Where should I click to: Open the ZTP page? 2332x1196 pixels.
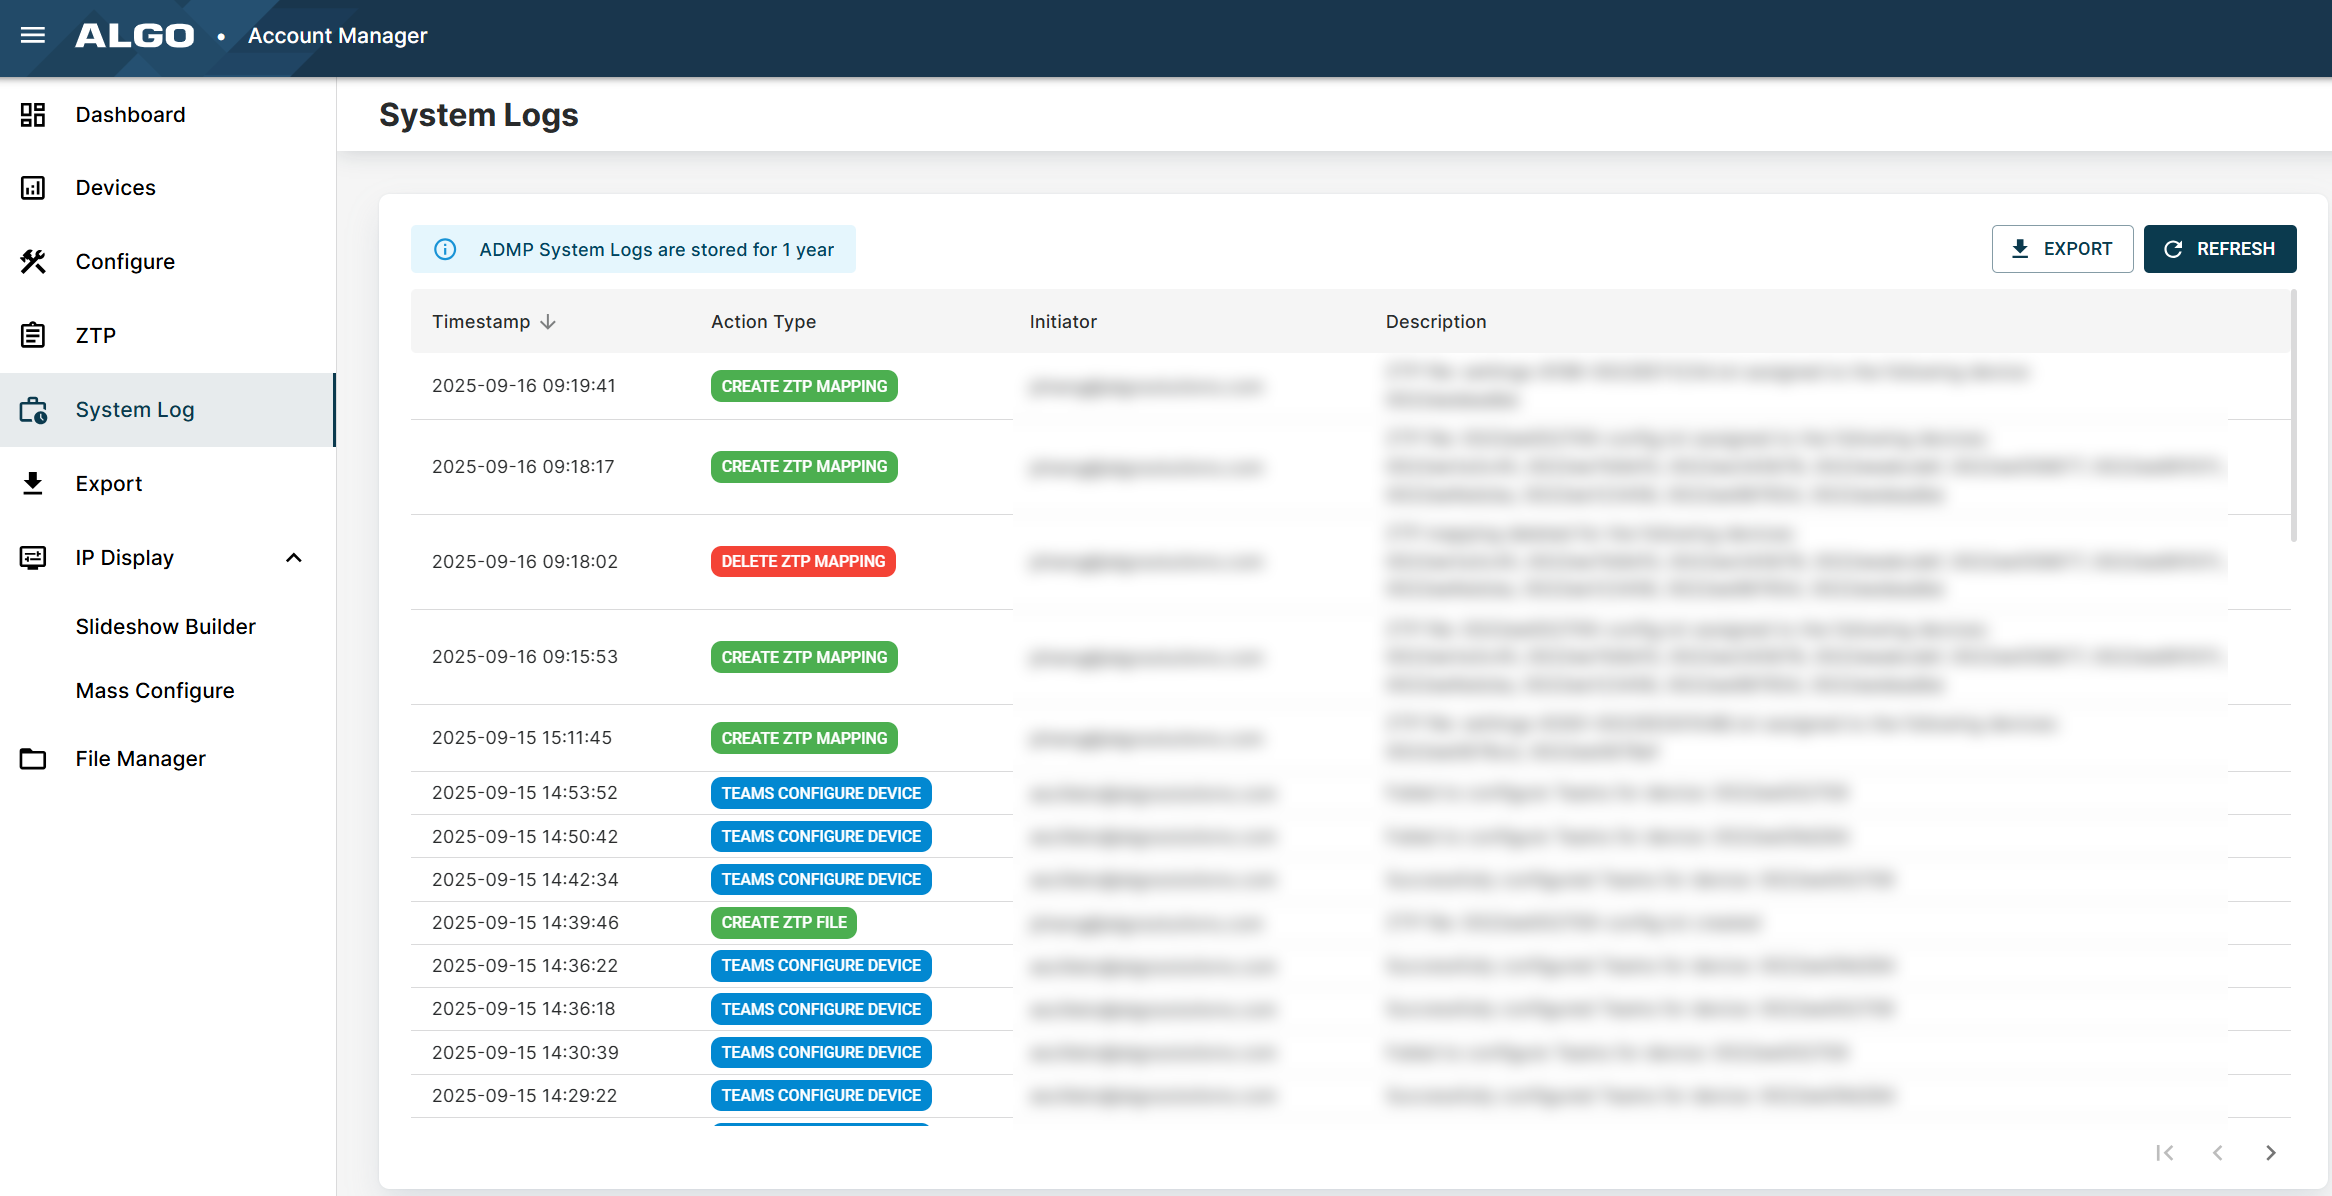168,335
